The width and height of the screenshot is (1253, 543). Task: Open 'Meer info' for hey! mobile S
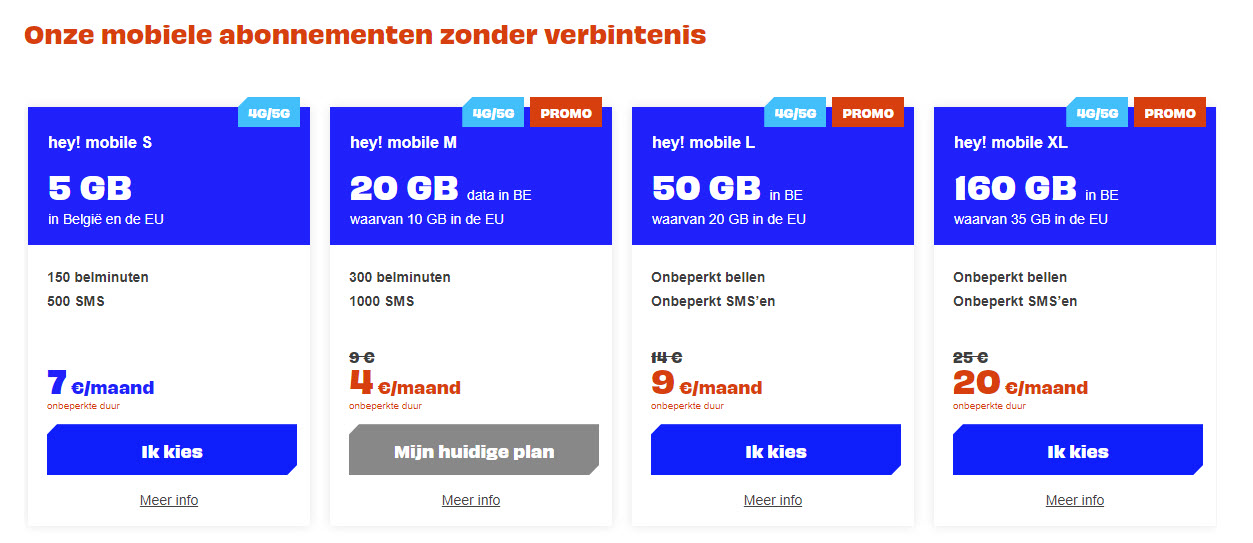[x=169, y=500]
